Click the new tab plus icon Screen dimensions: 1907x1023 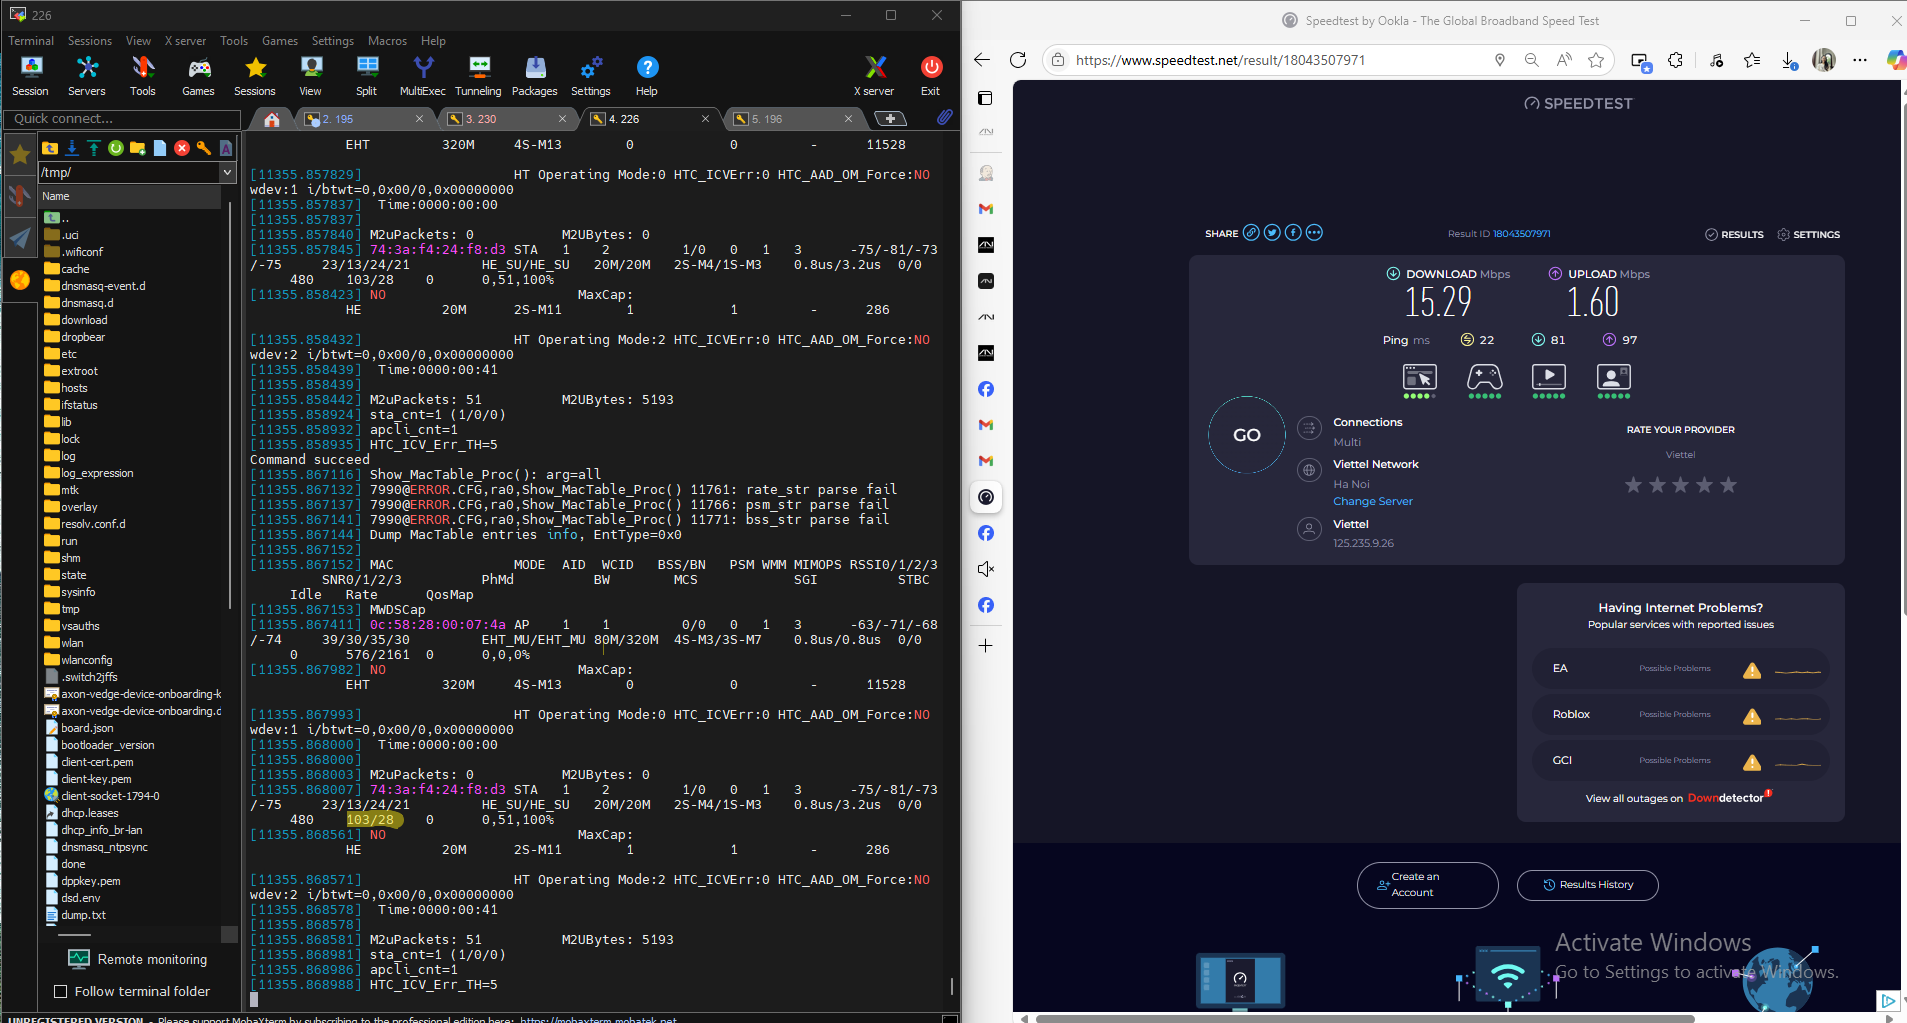890,119
